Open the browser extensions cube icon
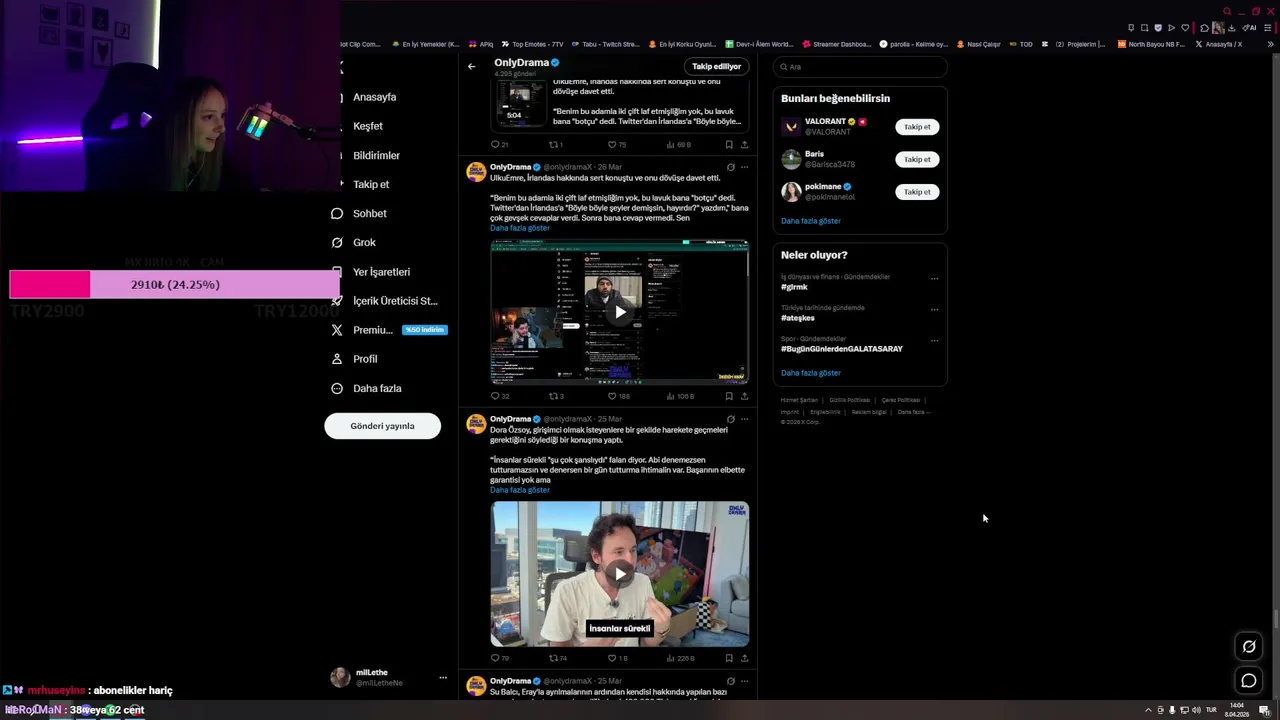 (x=1204, y=28)
